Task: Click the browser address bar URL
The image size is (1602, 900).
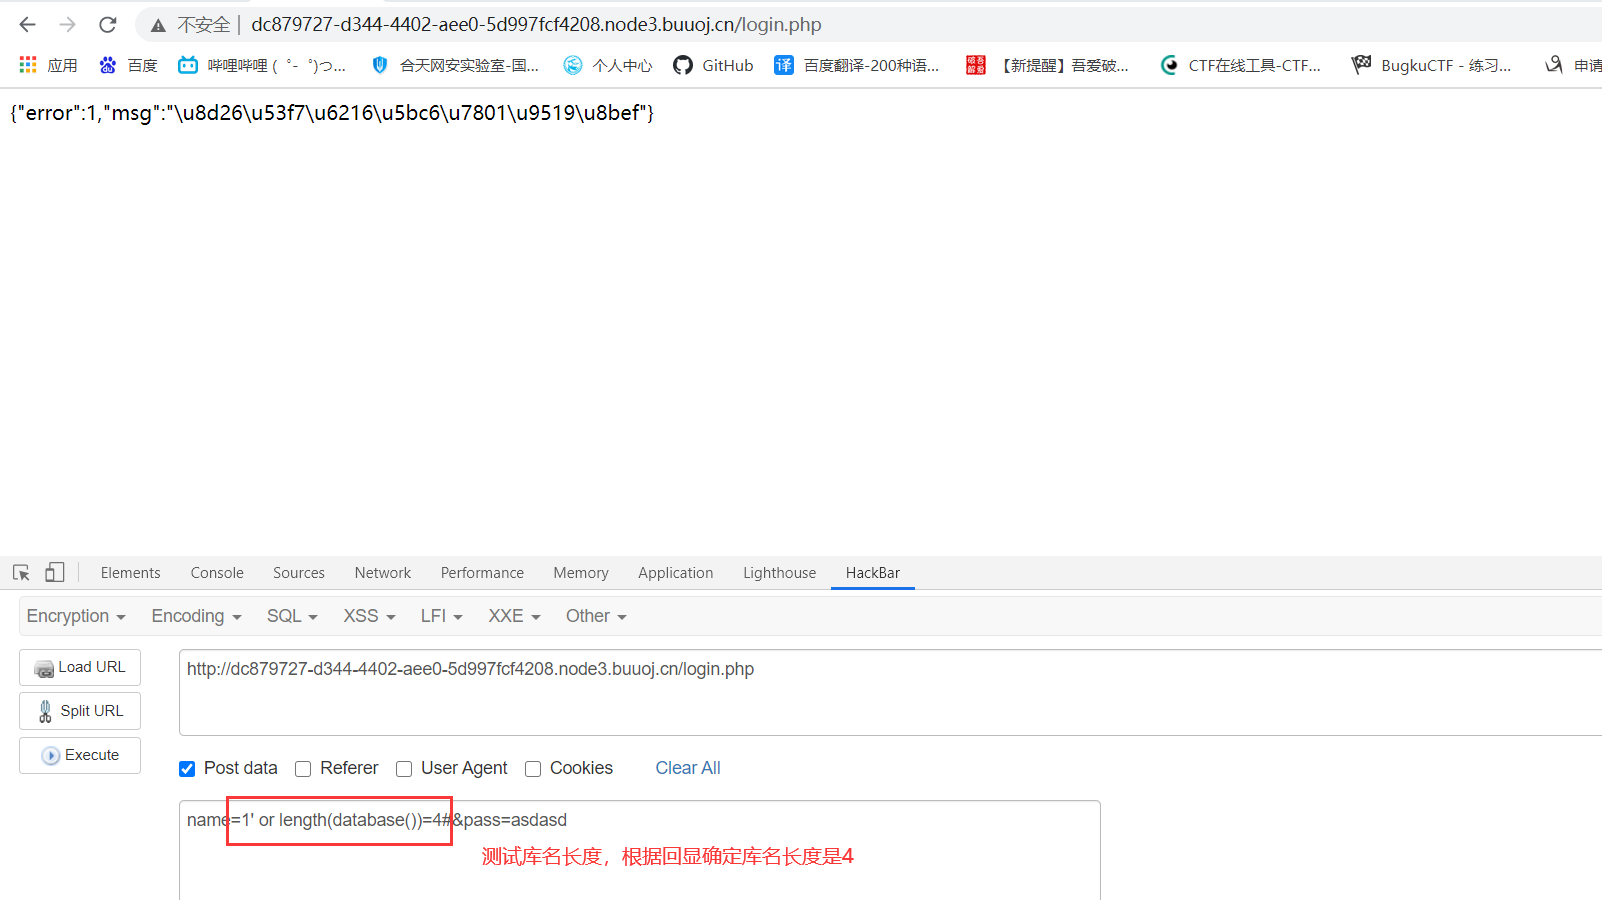Action: [x=536, y=24]
